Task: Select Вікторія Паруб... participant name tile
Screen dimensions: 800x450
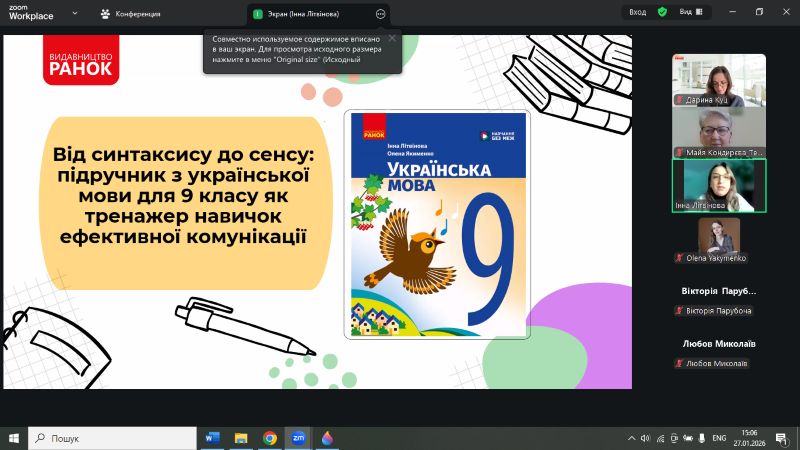Action: click(719, 291)
